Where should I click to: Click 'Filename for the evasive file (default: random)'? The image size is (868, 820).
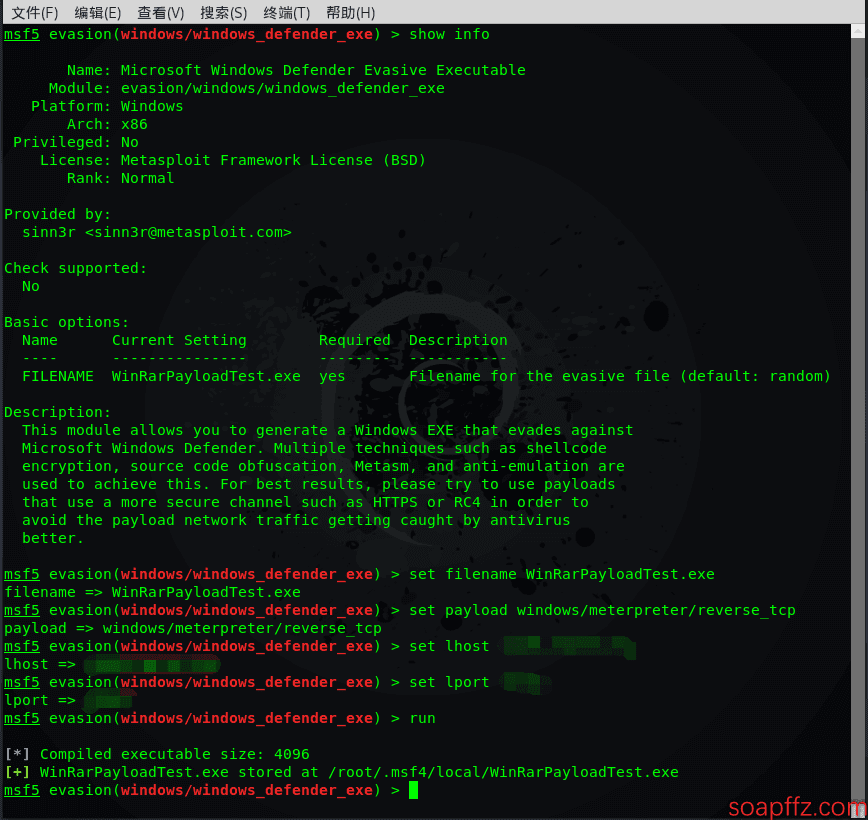click(x=620, y=377)
